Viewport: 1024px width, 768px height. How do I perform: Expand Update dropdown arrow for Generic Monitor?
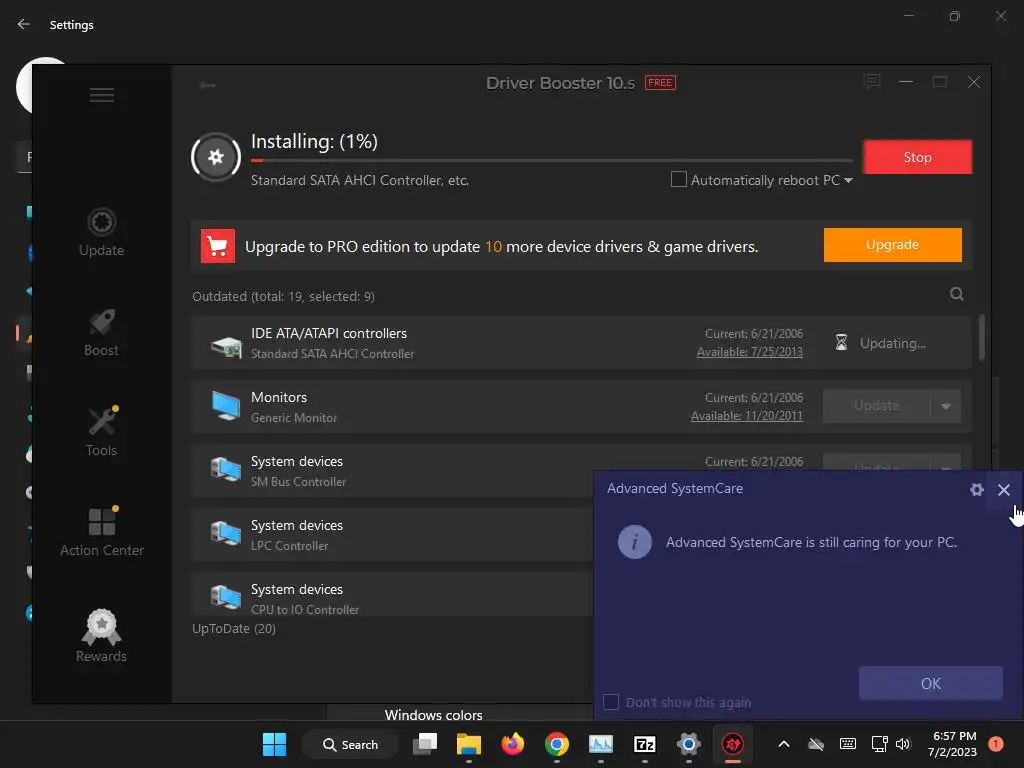[x=946, y=406]
